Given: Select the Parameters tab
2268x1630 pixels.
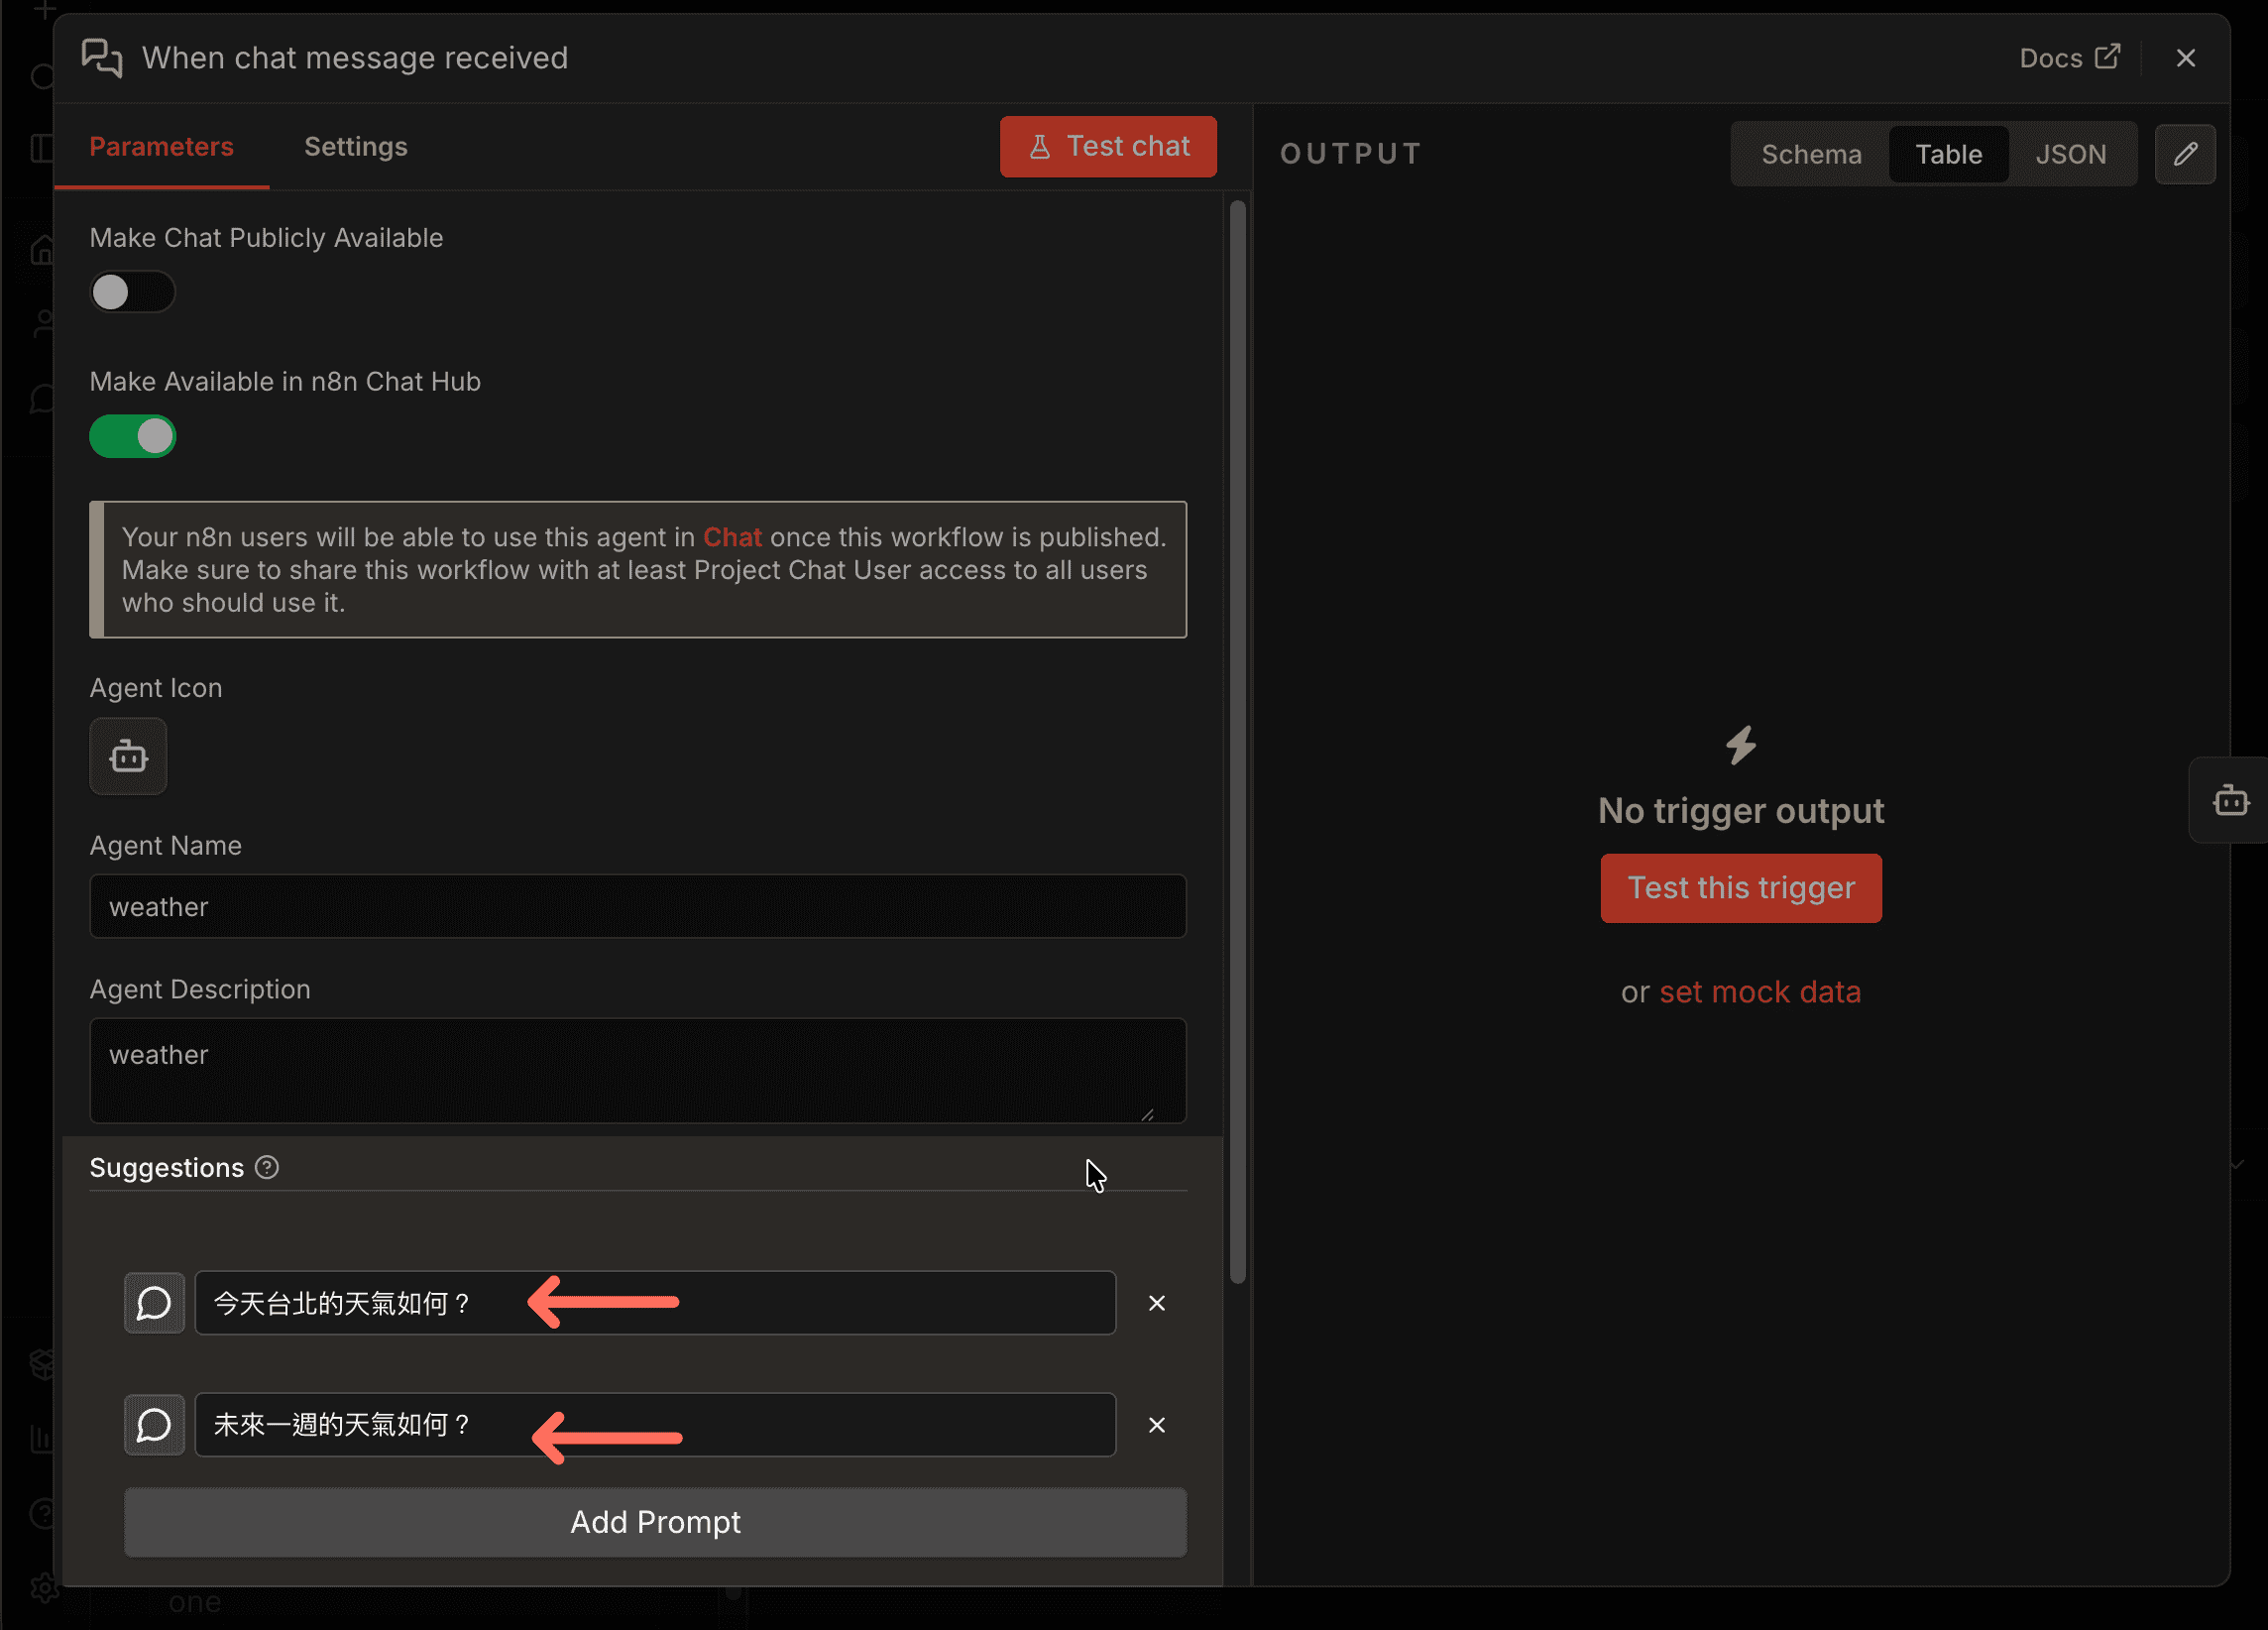Looking at the screenshot, I should (x=161, y=147).
